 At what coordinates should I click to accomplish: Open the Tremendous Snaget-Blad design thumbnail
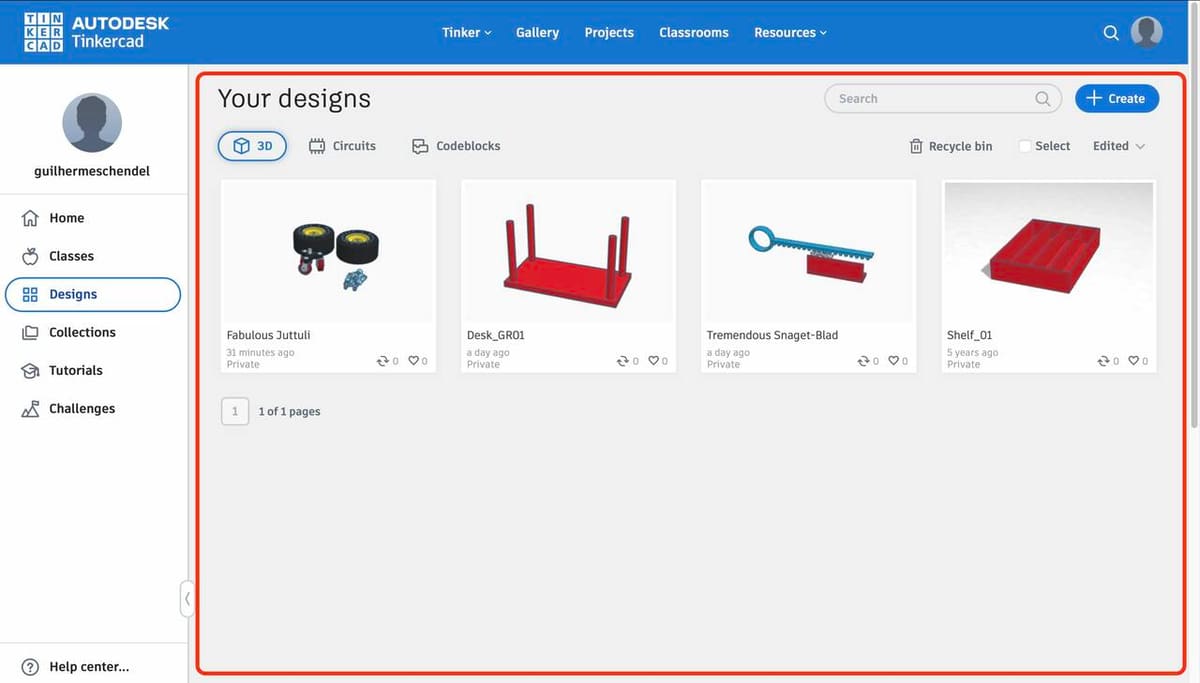[x=808, y=251]
